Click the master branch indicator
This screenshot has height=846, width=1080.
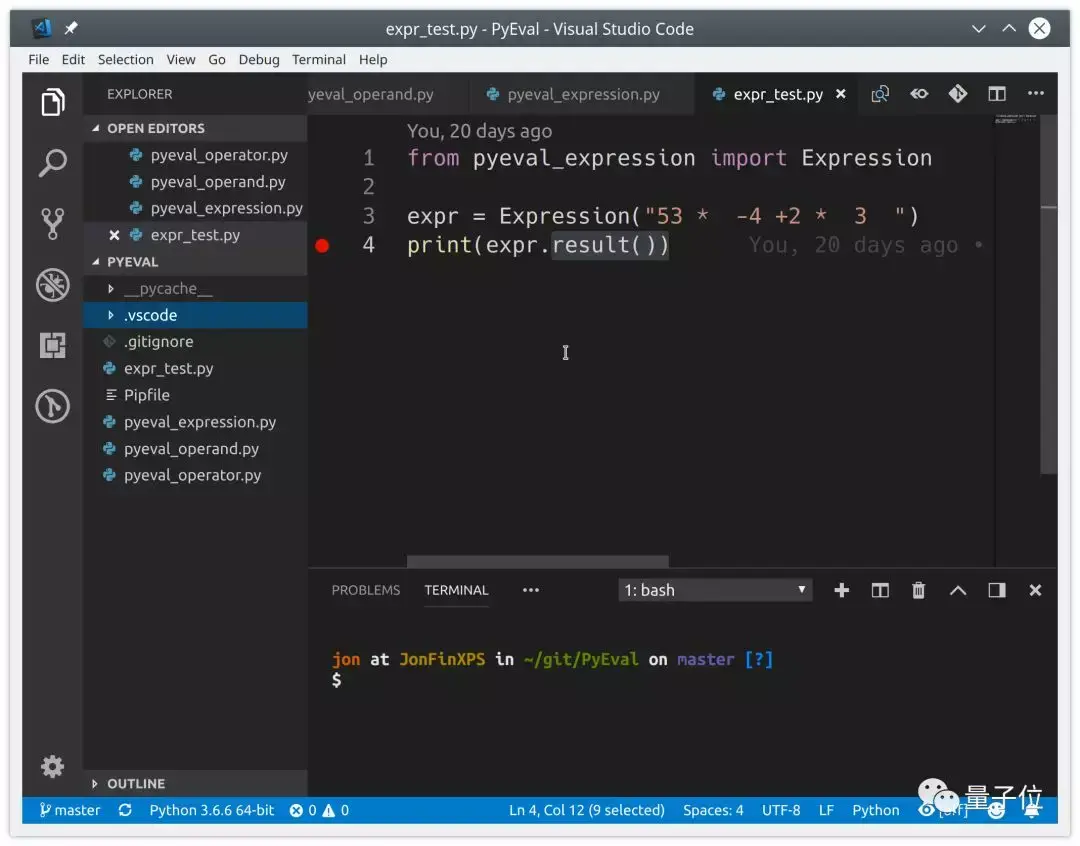click(68, 810)
